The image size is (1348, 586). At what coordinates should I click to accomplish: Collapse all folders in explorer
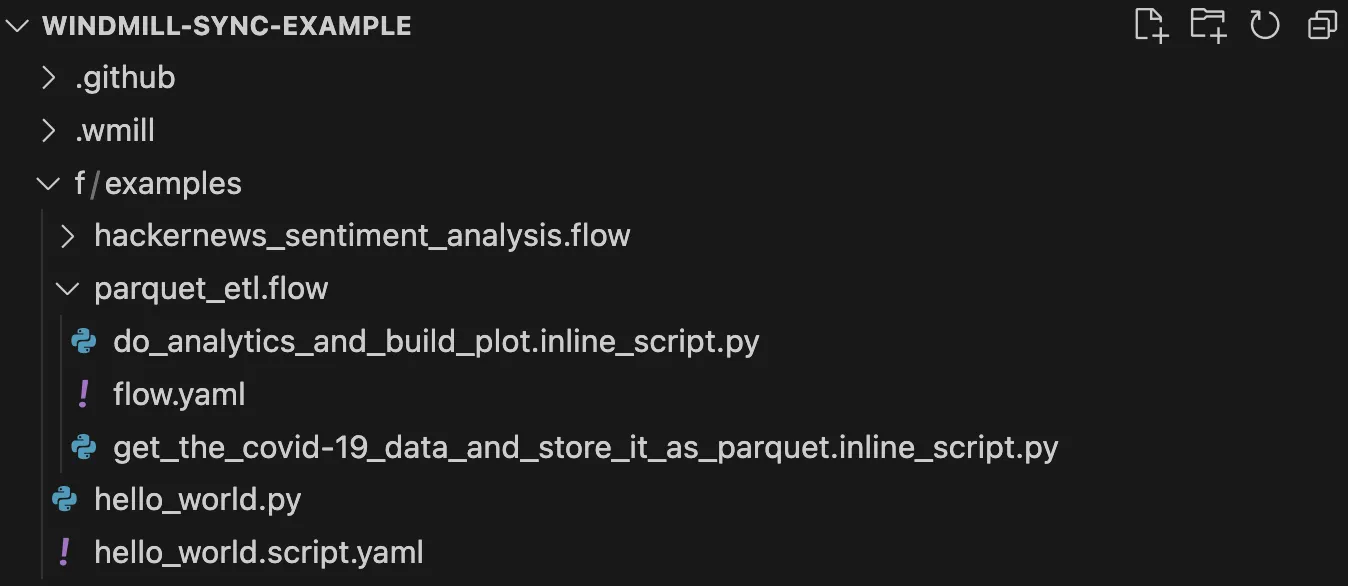click(1322, 25)
